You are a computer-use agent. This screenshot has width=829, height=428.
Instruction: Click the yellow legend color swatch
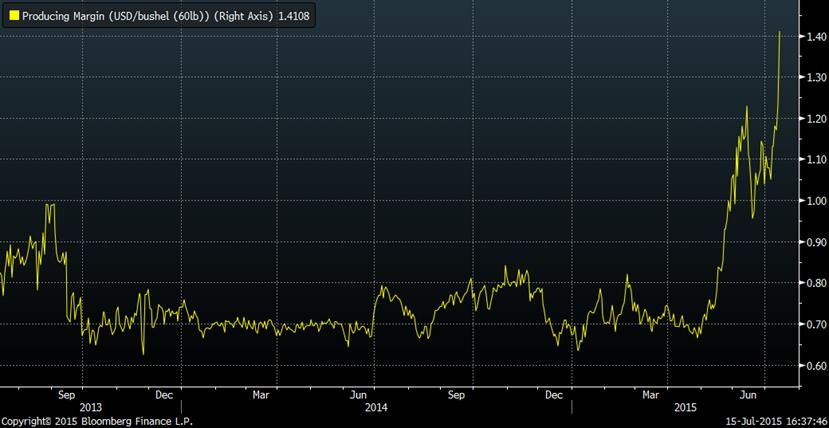coord(13,17)
